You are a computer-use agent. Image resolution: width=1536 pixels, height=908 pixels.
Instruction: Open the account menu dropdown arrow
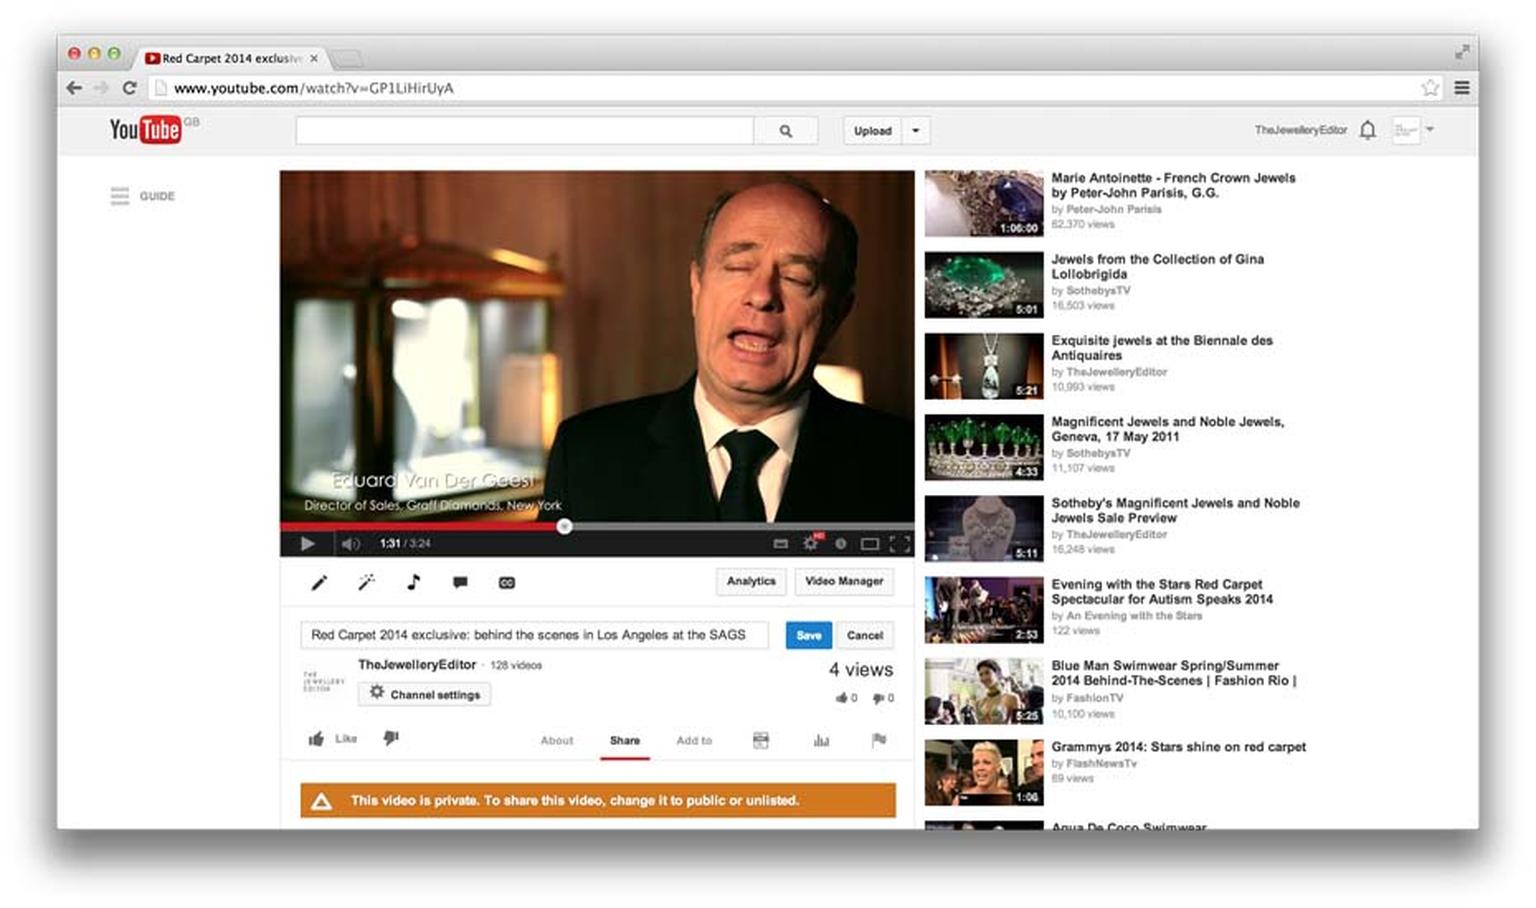click(1430, 129)
